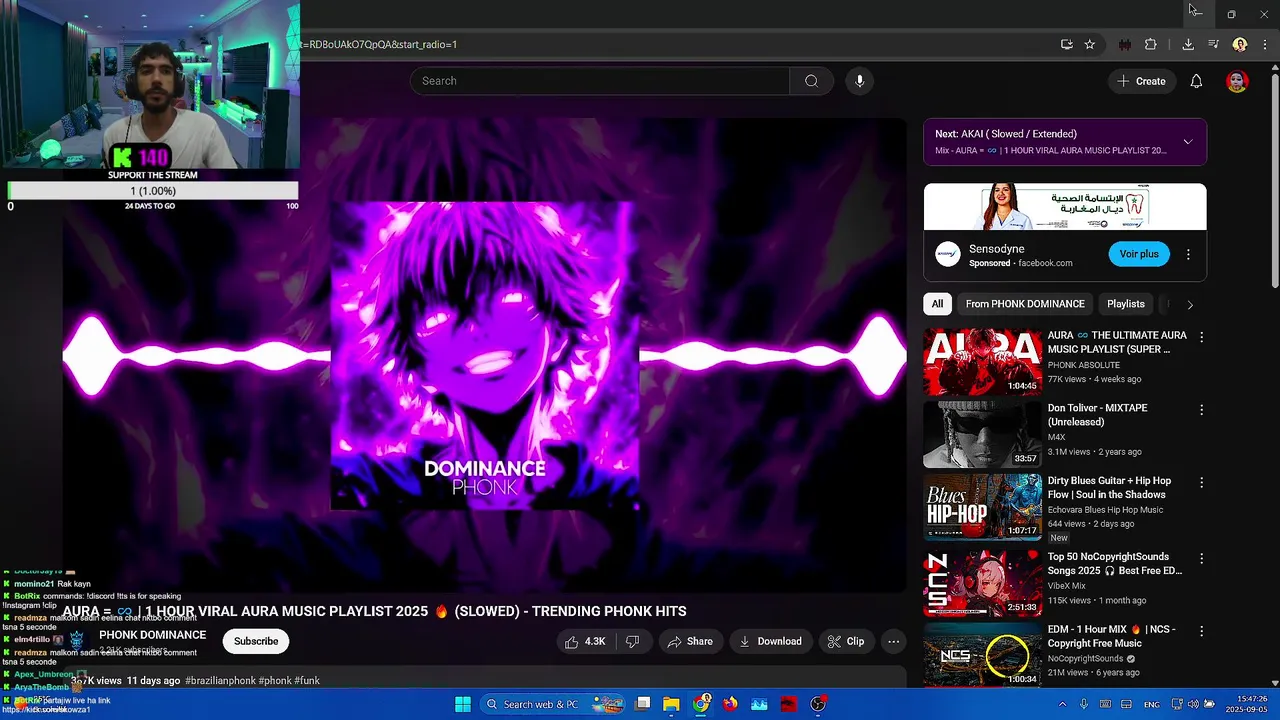
Task: Click inside the YouTube Search field
Action: point(600,81)
